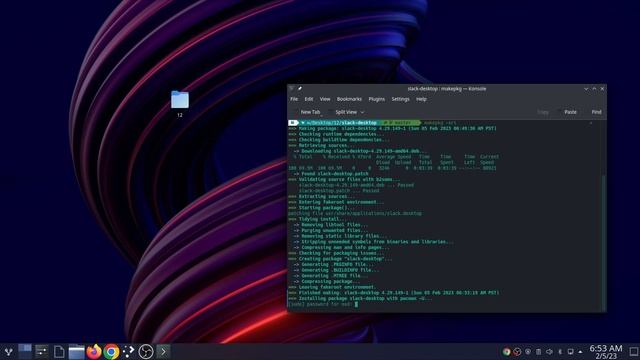Viewport: 640px width, 360px height.
Task: Click the Copy toolbar button
Action: [542, 112]
